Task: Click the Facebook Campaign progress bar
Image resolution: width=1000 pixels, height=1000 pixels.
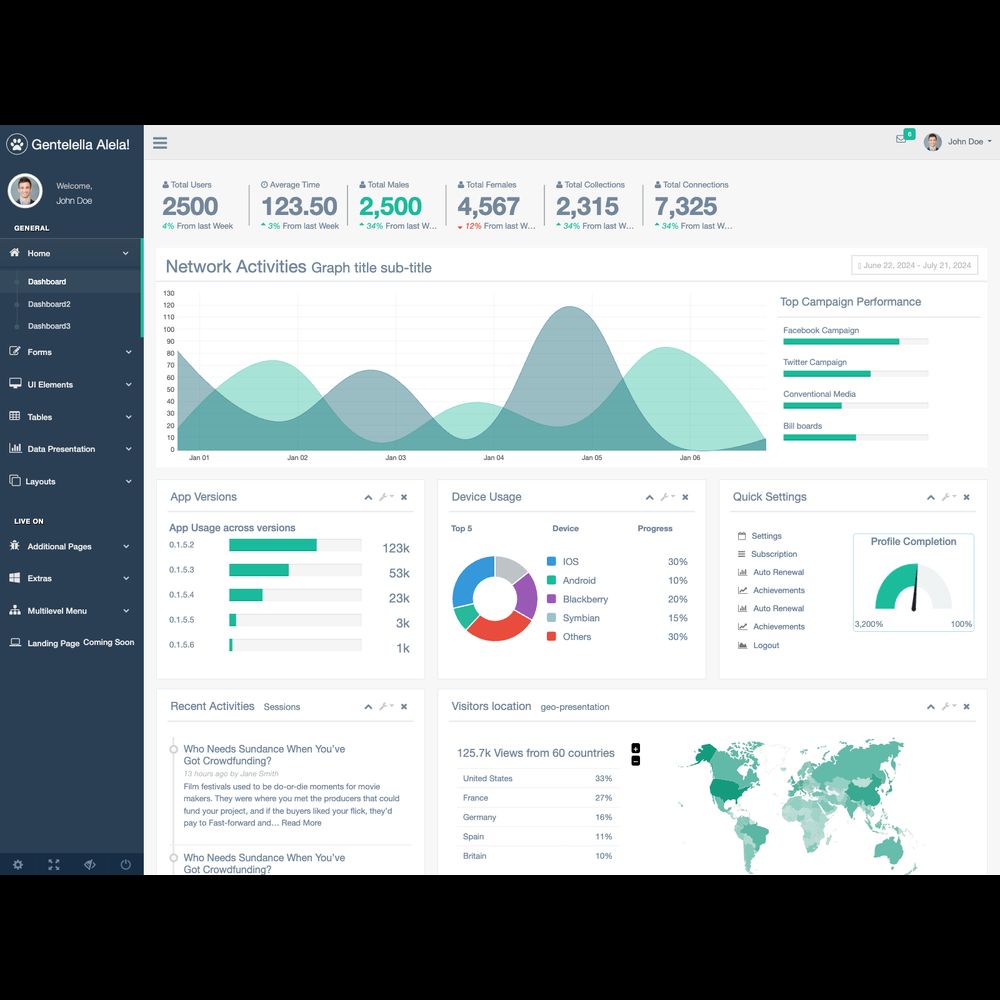Action: point(855,341)
